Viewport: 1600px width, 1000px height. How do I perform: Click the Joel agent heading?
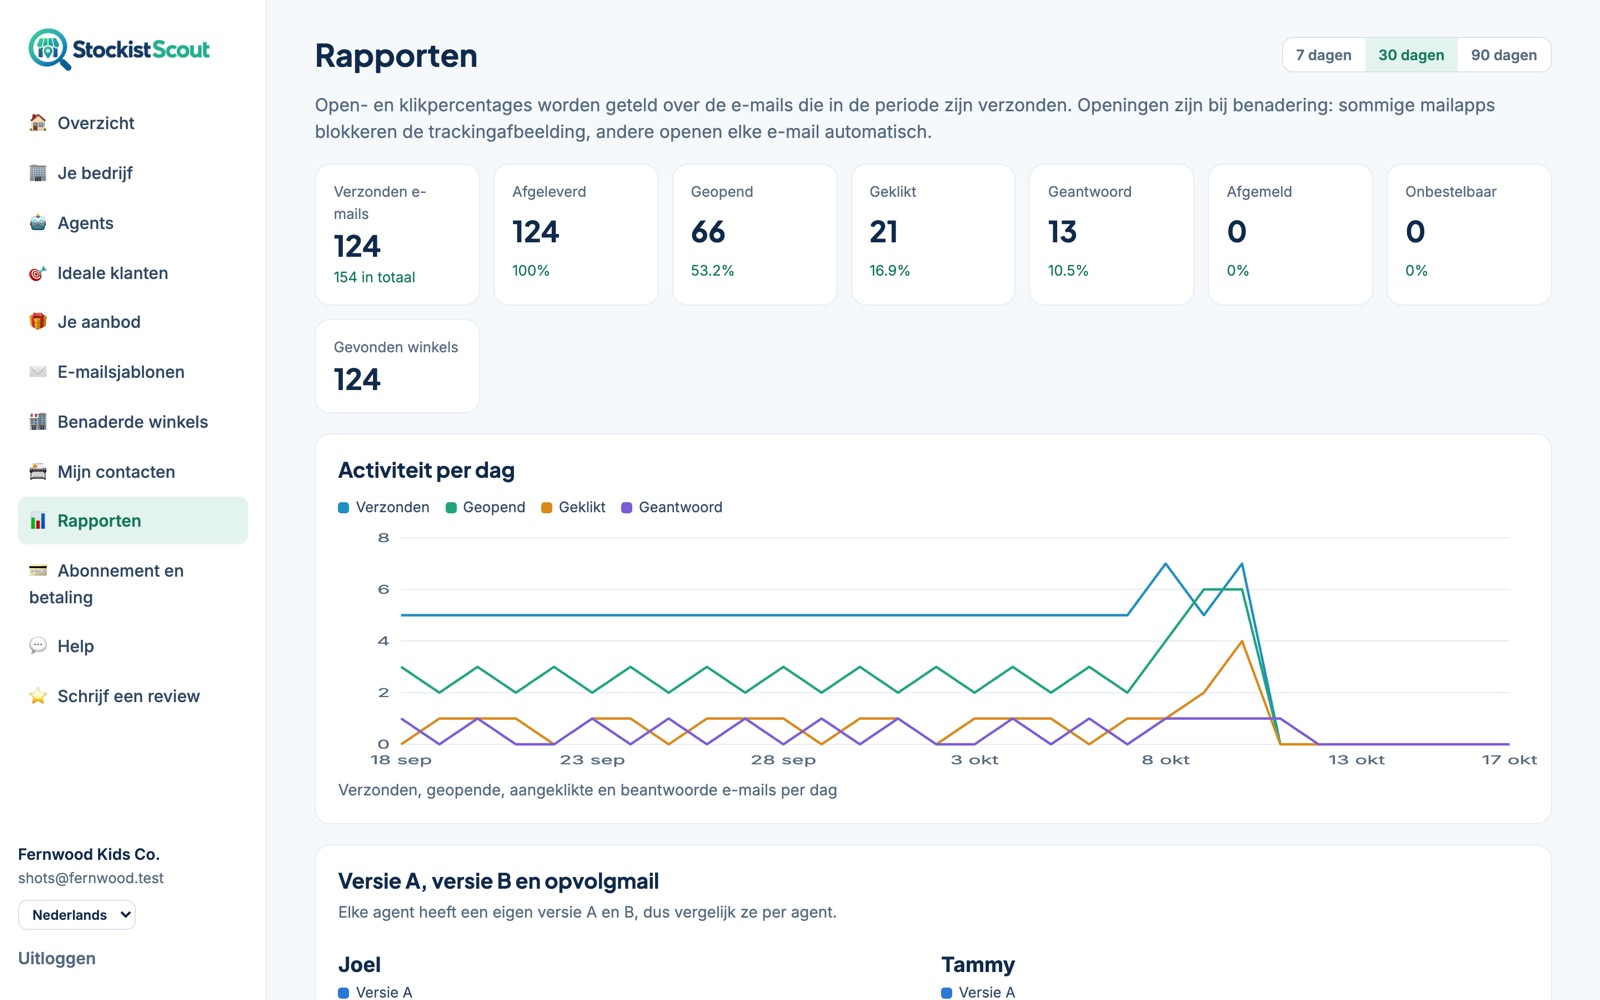point(359,965)
